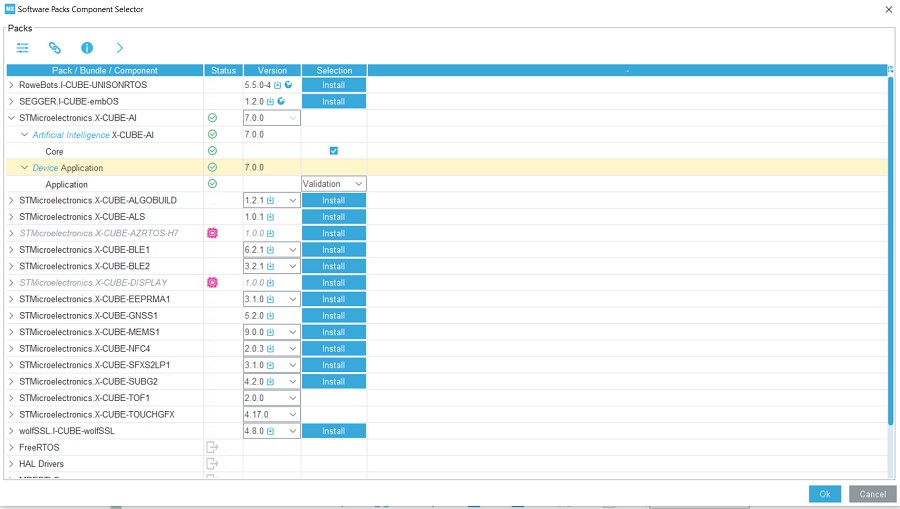This screenshot has width=900, height=509.
Task: Open X-CUBE-MEMS1 version 9.0.0 dropdown
Action: tap(271, 332)
